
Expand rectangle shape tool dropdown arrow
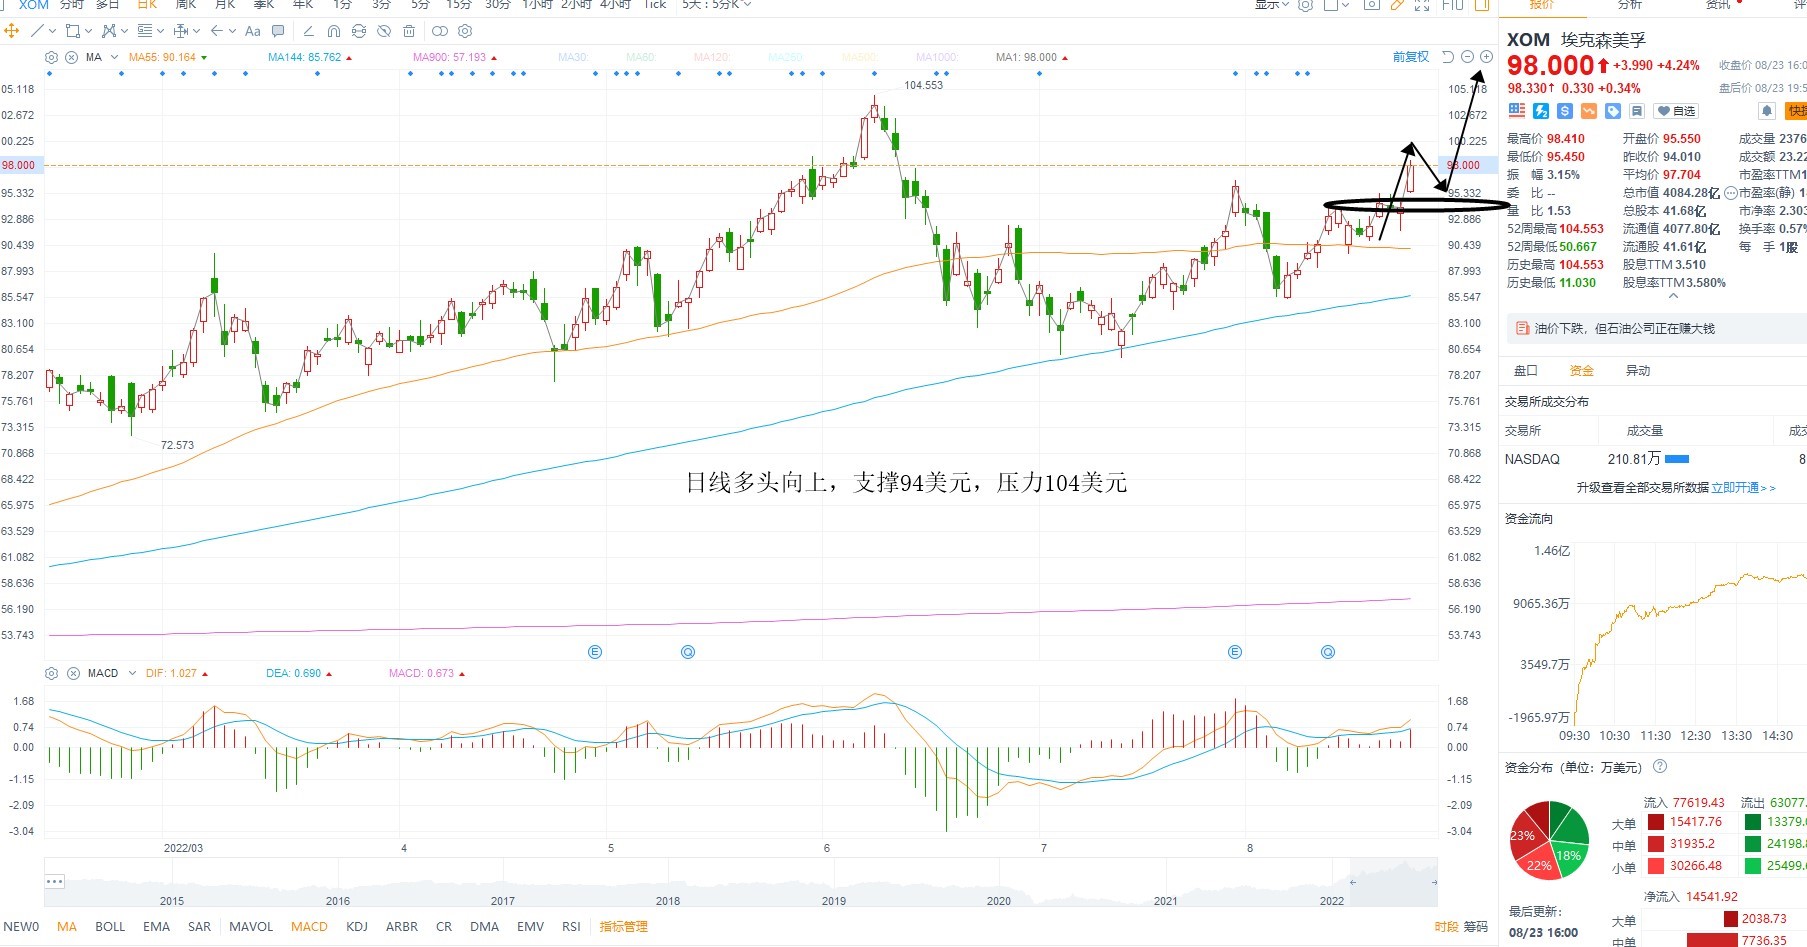pyautogui.click(x=88, y=31)
